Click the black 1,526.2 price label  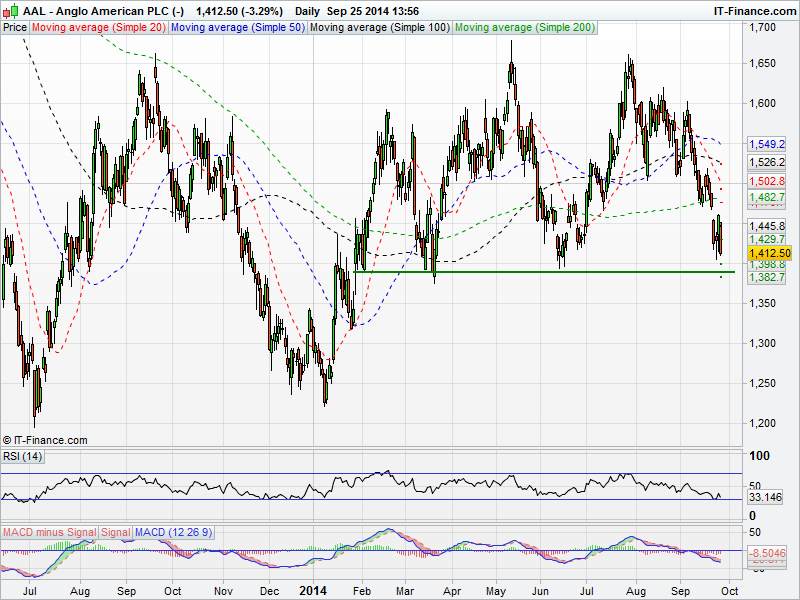tap(767, 162)
